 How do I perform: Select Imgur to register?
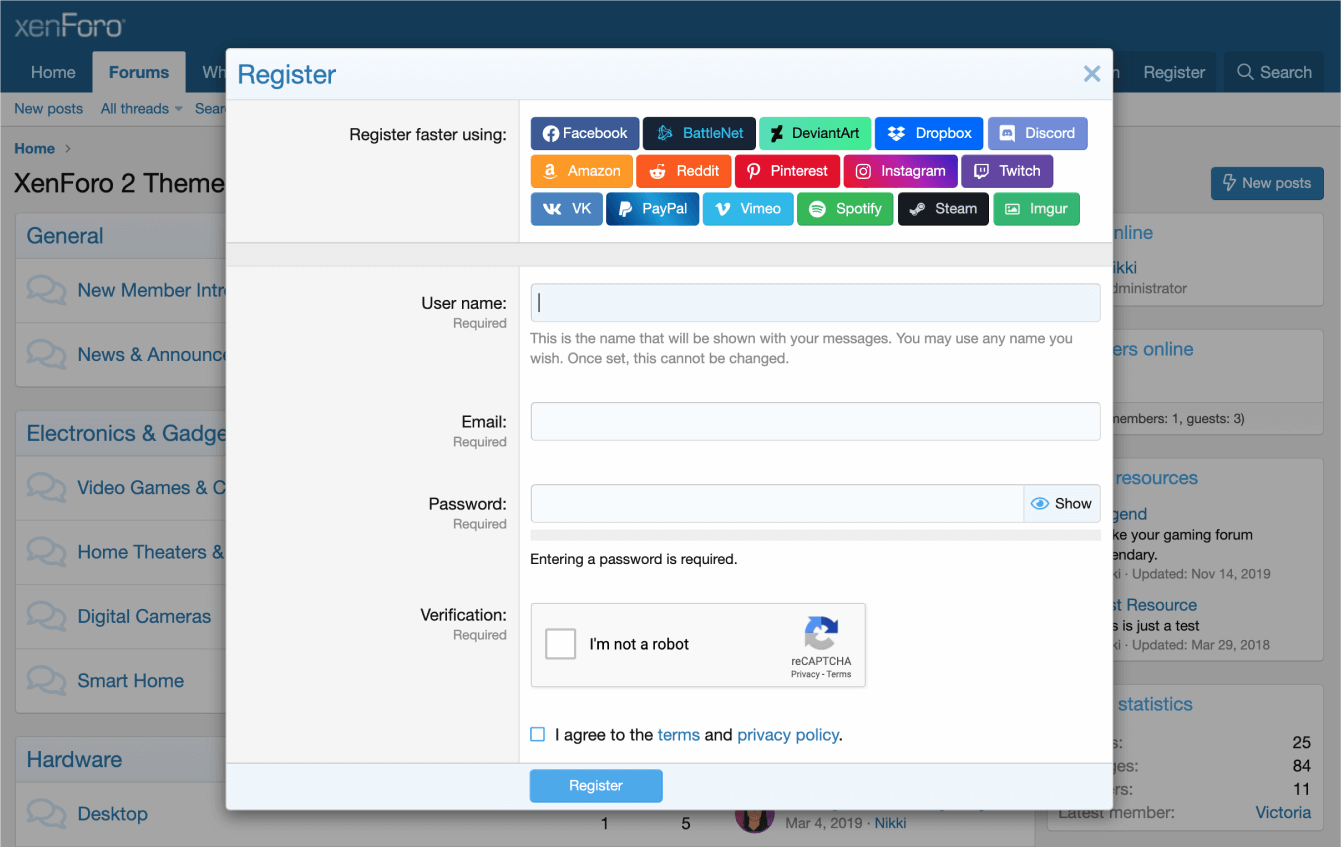pyautogui.click(x=1036, y=209)
